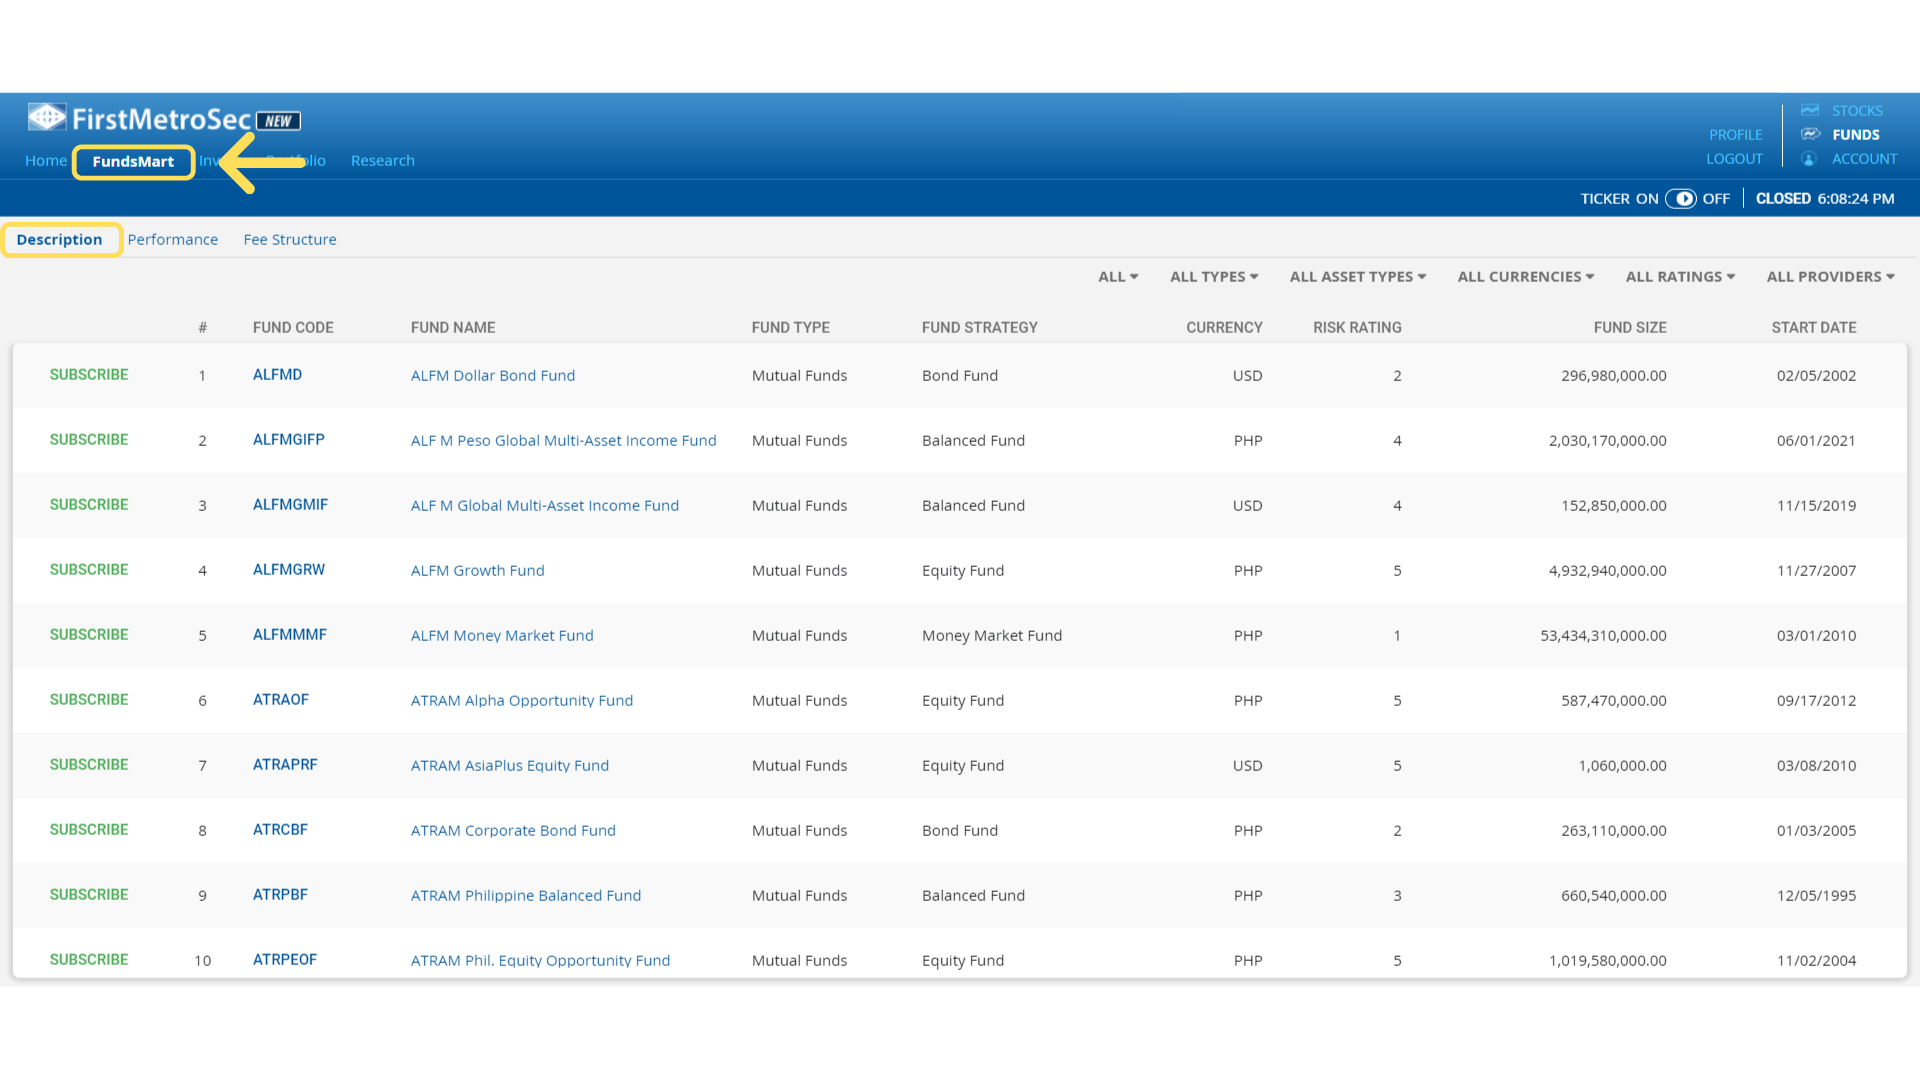Select start date 12/05/1995 cell
The width and height of the screenshot is (1920, 1080).
click(1816, 896)
